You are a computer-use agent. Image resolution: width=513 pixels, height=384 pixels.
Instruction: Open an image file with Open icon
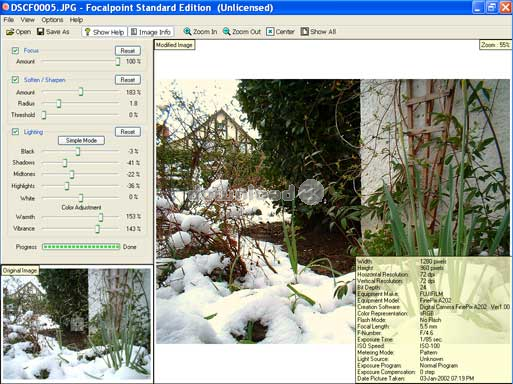click(18, 32)
